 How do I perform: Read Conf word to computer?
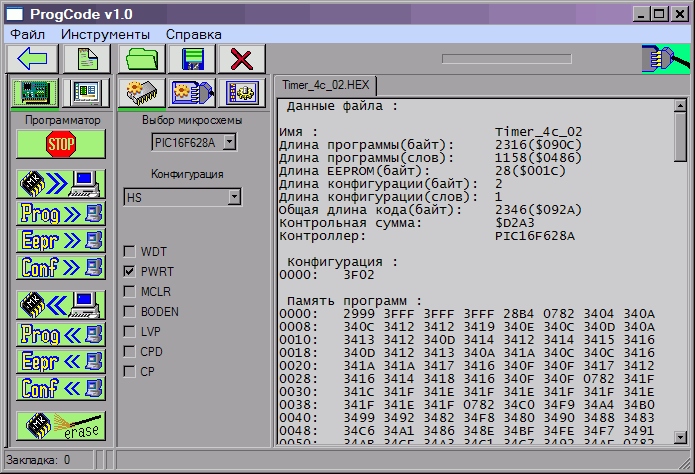[x=61, y=267]
